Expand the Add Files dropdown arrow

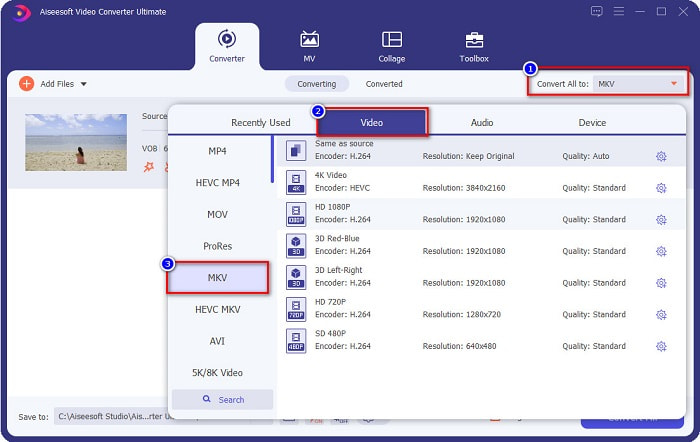point(84,84)
